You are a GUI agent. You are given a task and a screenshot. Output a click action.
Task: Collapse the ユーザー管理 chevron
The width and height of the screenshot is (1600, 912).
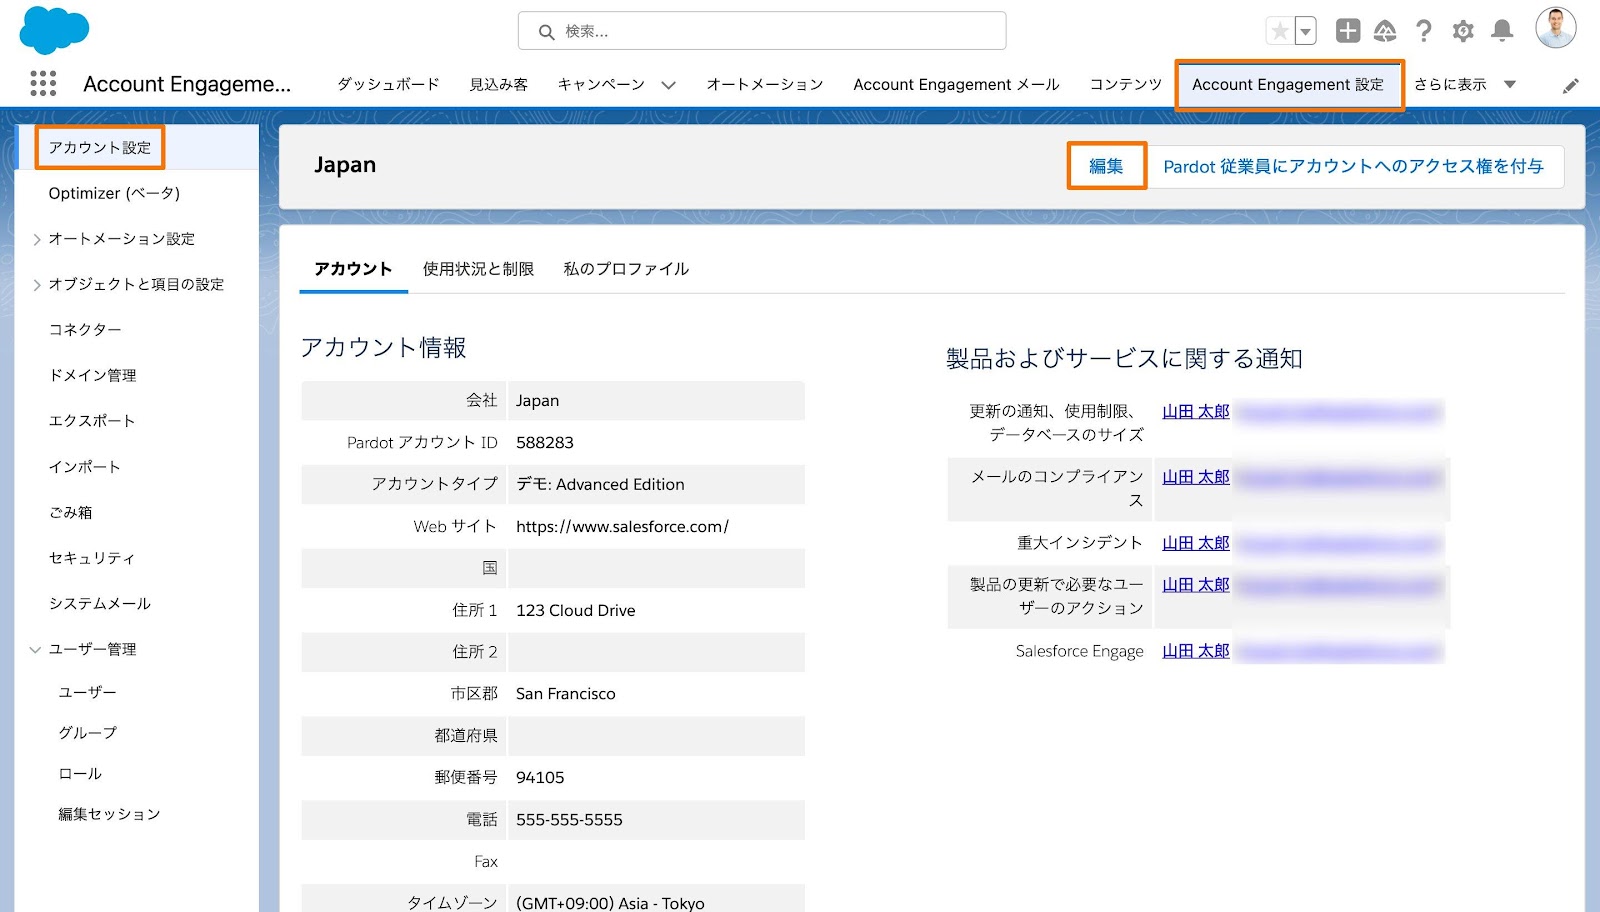coord(36,650)
